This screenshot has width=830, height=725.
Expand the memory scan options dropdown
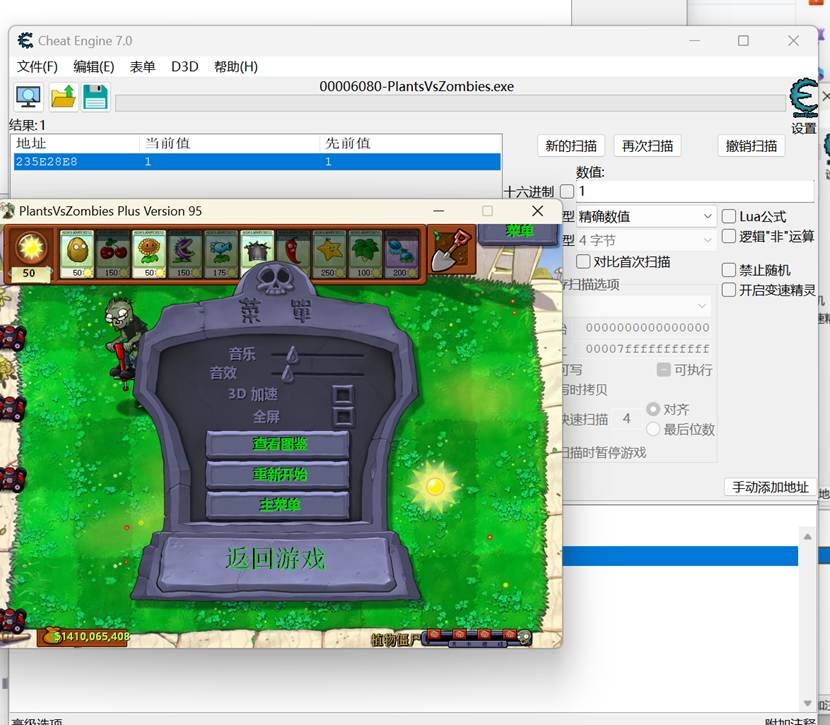coord(637,306)
